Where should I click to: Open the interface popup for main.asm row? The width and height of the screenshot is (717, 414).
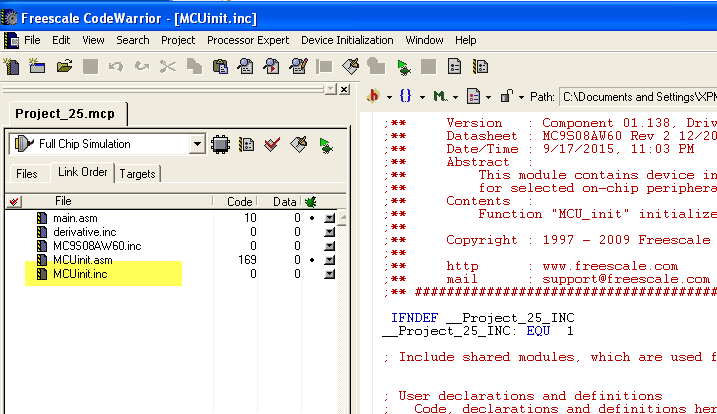click(x=329, y=218)
